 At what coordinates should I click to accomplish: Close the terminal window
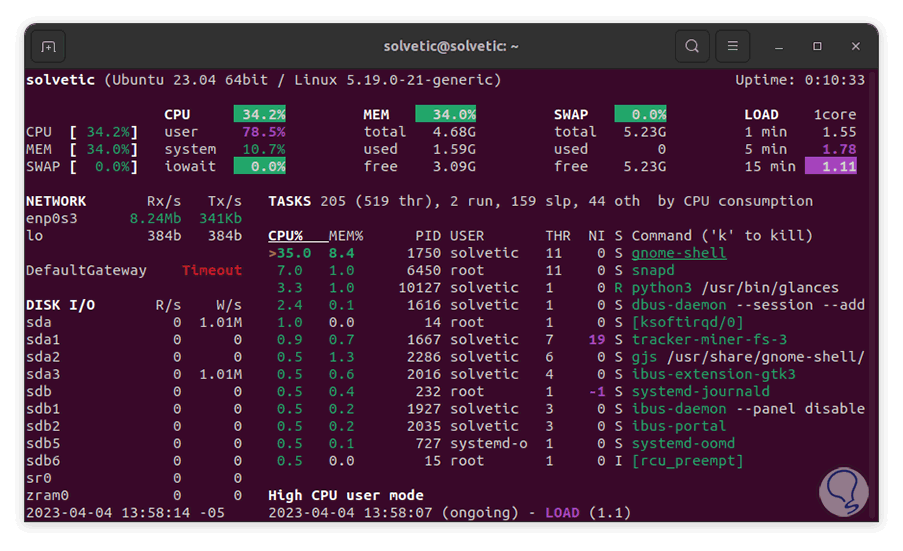[x=855, y=46]
